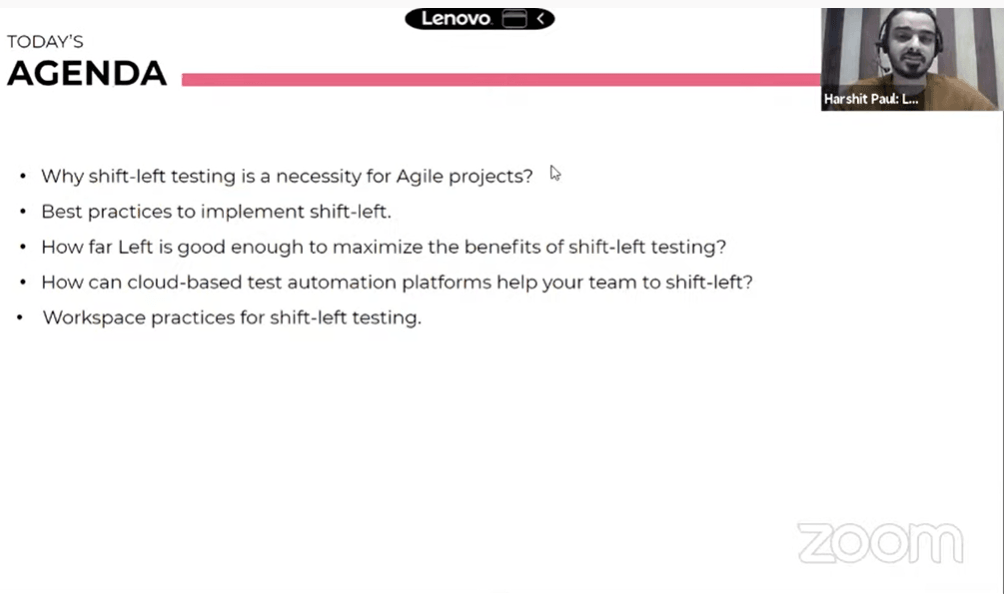
Task: Click the bullet dot before 'How far Left'
Action: pyautogui.click(x=22, y=247)
